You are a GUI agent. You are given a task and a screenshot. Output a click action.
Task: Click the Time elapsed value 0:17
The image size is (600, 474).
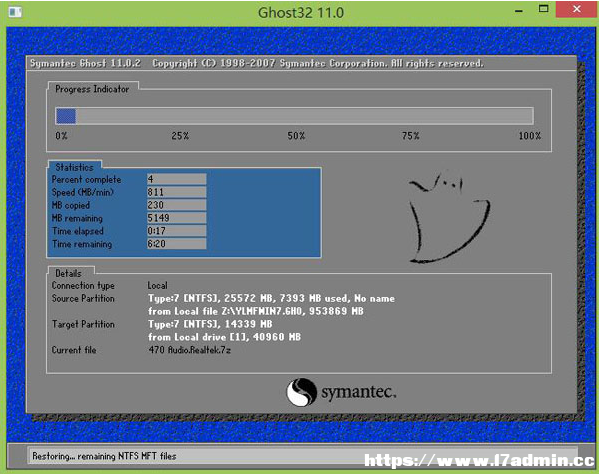coord(176,231)
